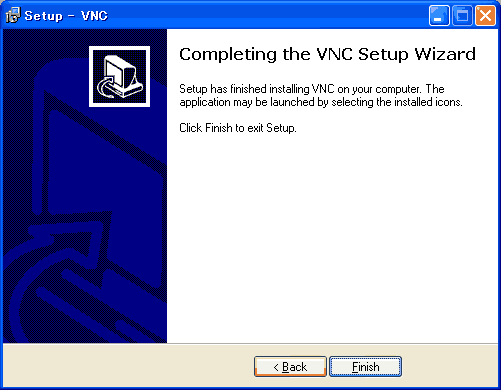Click the 'Click Finish to exit Setup.' text

pyautogui.click(x=238, y=128)
